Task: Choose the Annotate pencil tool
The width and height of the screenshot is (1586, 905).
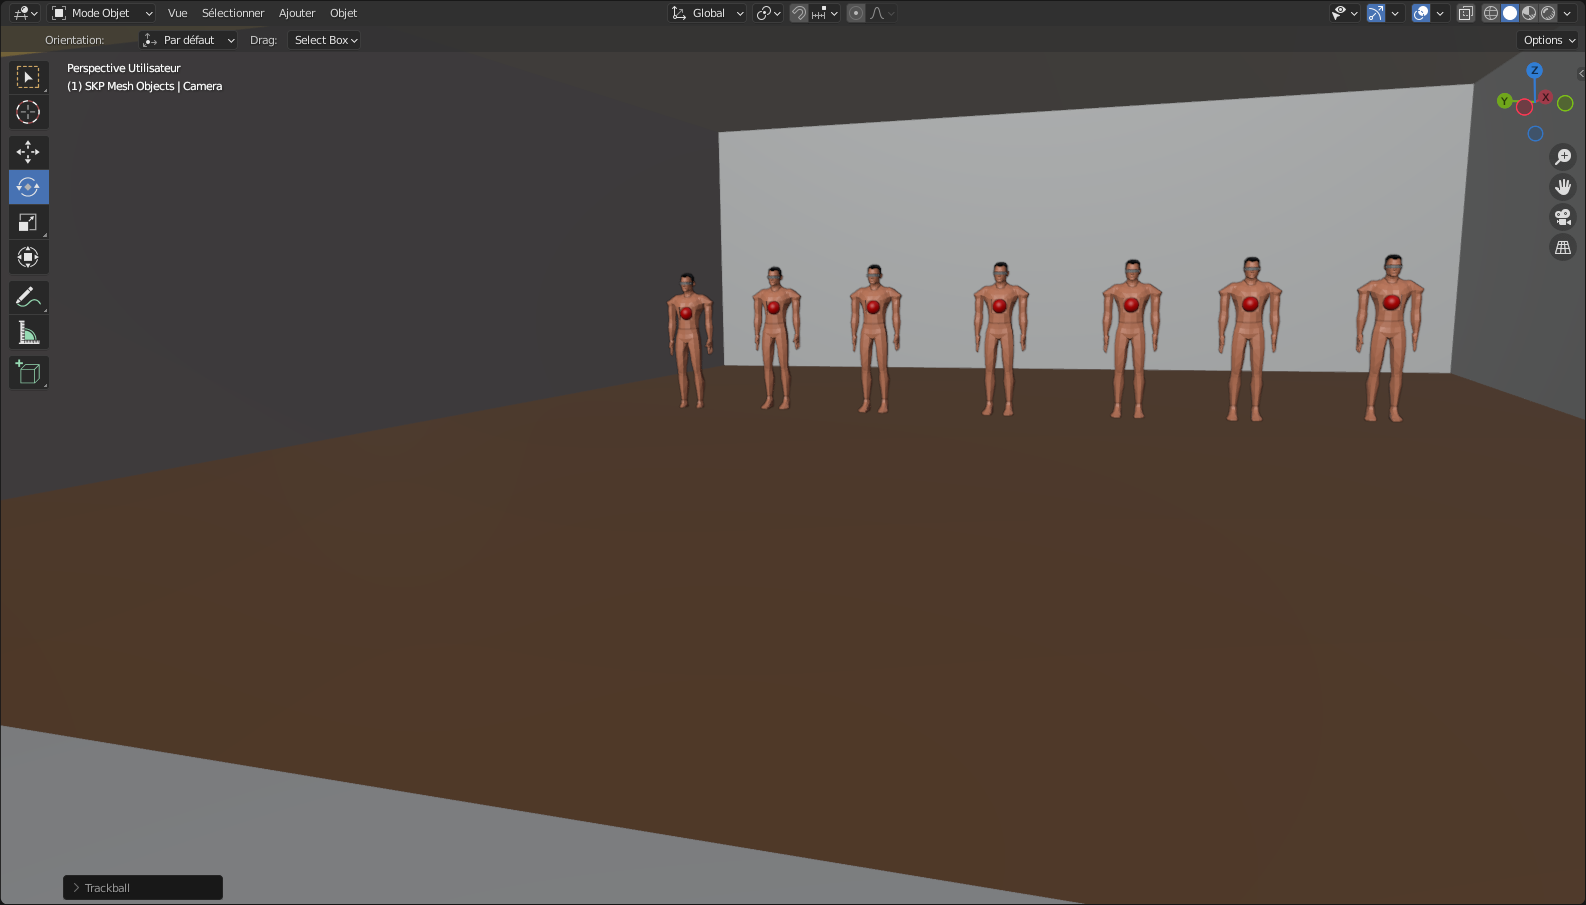Action: [28, 297]
